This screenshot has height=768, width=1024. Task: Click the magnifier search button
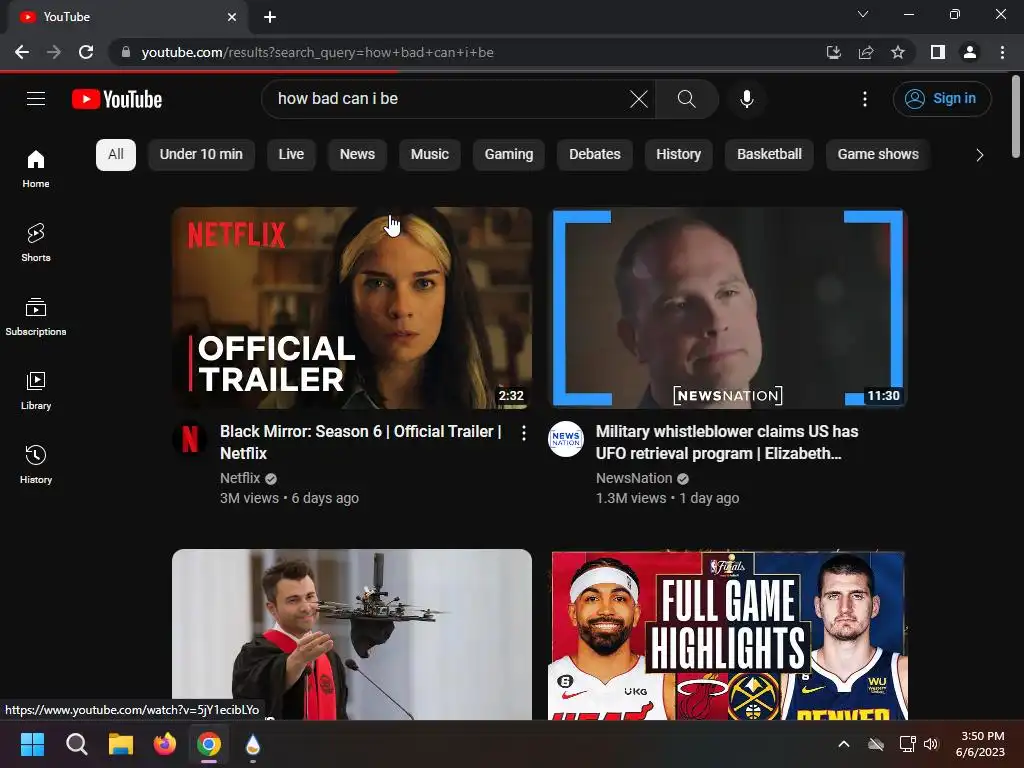click(686, 99)
